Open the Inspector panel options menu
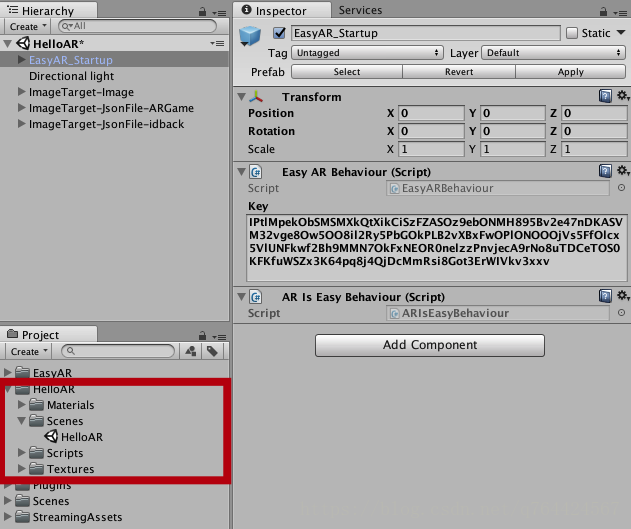 pos(620,13)
